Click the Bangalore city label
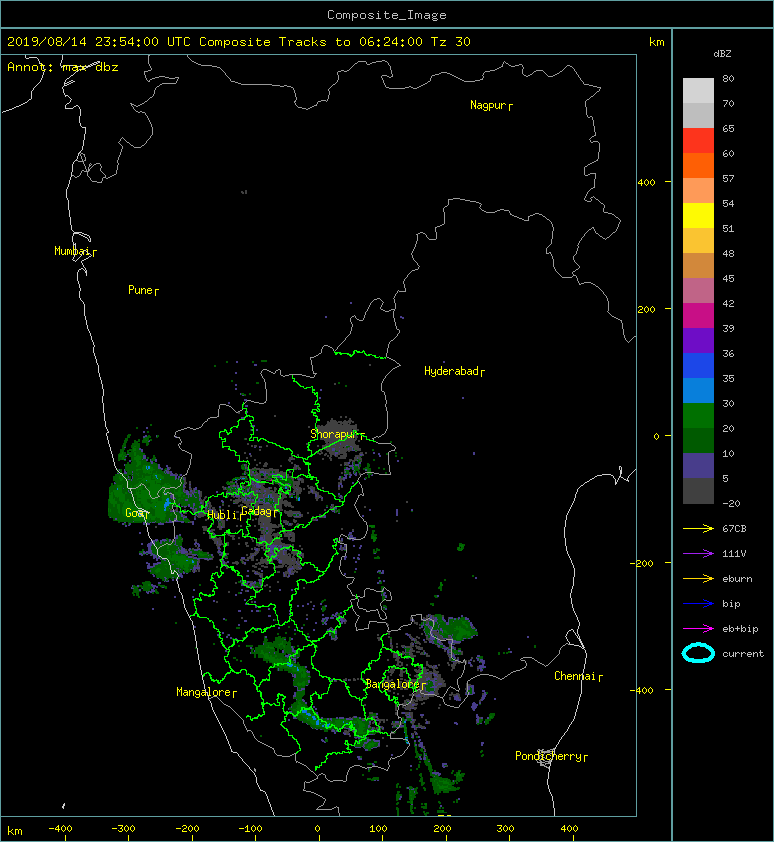Screen dimensions: 774x842 [392, 684]
